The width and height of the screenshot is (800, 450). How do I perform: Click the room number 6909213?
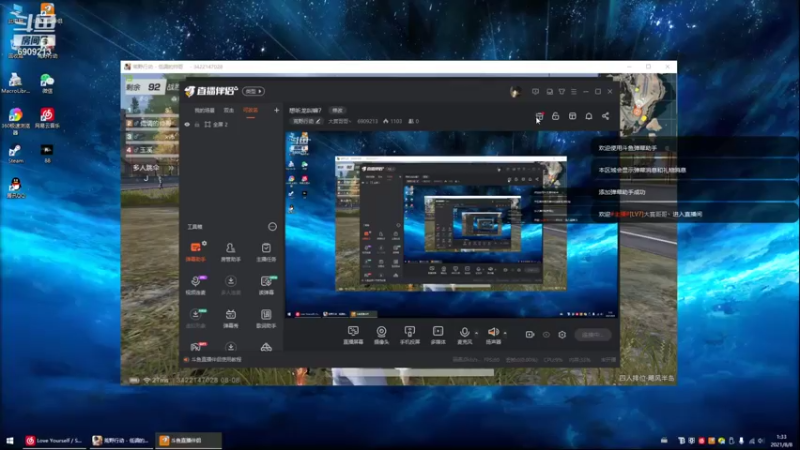(367, 121)
